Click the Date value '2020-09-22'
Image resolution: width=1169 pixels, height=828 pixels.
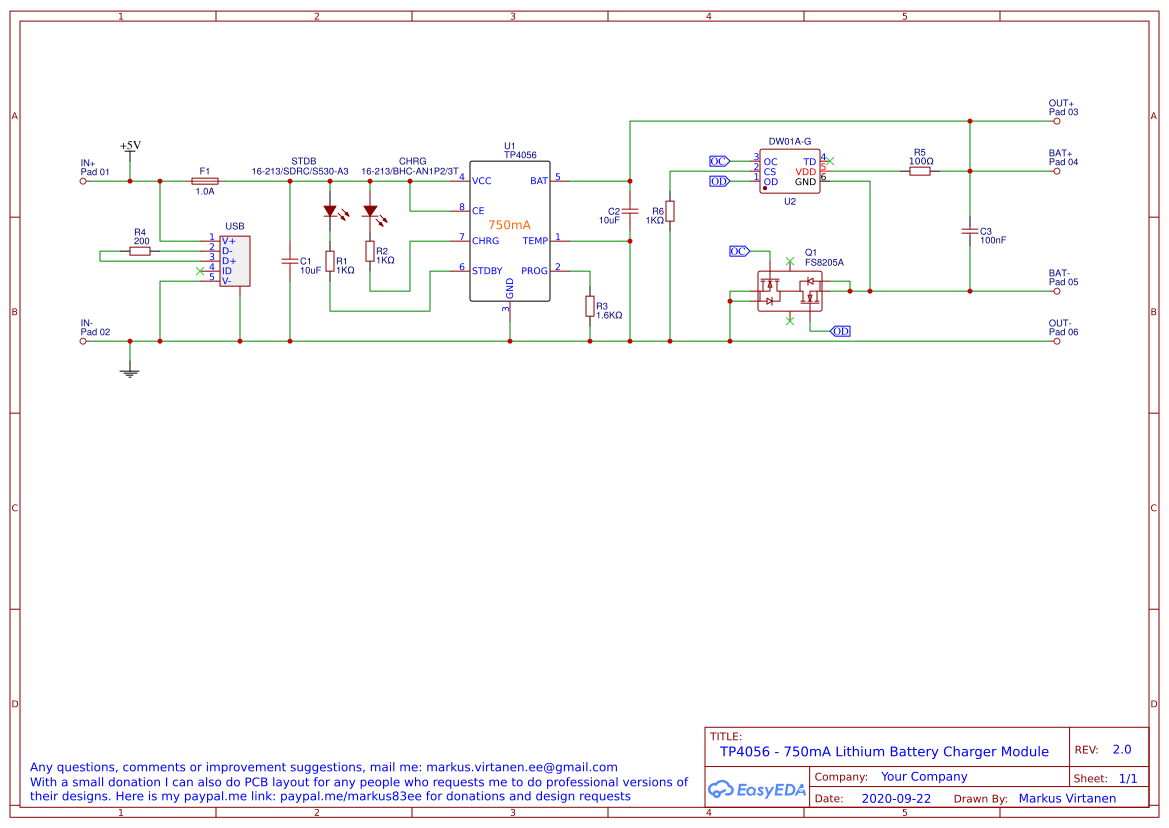(x=896, y=799)
